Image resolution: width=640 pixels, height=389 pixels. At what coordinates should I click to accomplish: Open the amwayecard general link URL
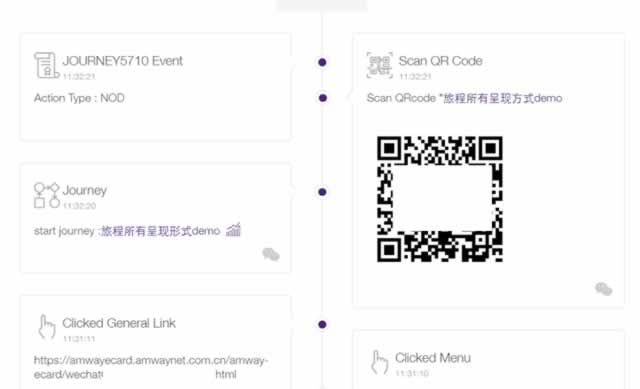(151, 367)
